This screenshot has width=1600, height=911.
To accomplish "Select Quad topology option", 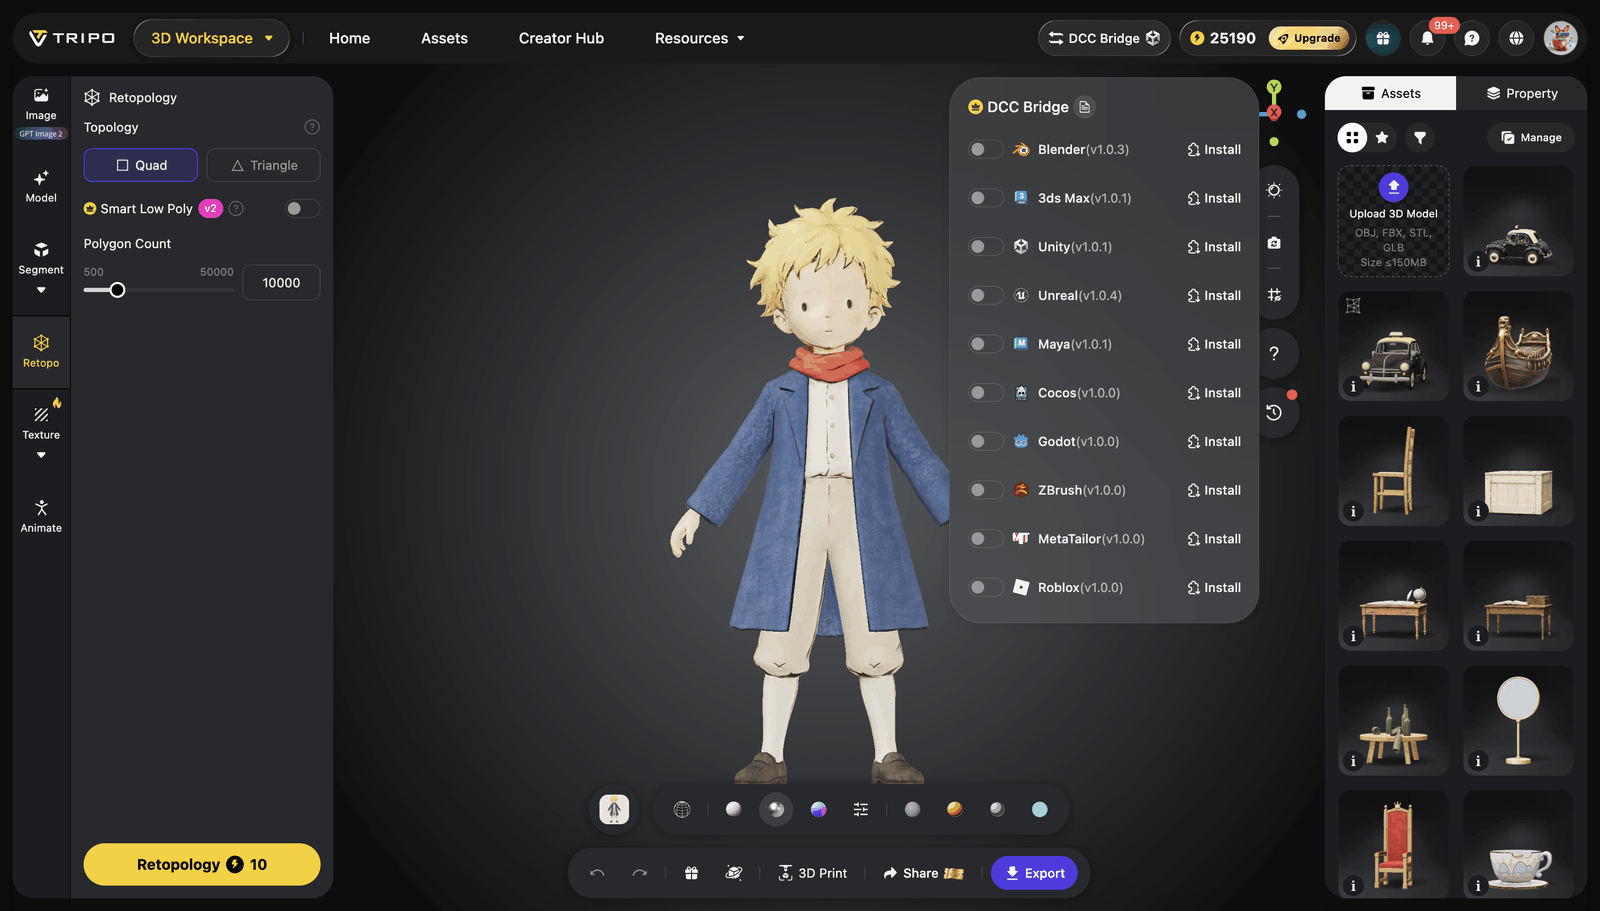I will click(141, 165).
